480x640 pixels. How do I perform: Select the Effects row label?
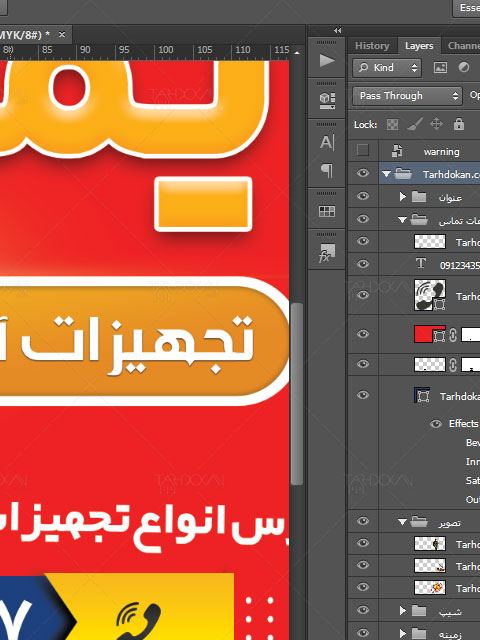click(x=463, y=424)
